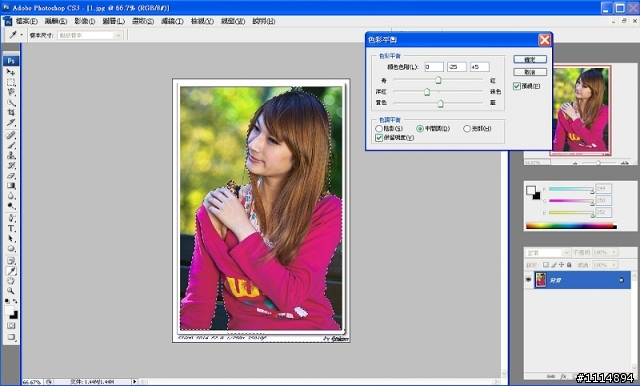
Task: Toggle the Preview checkbox in Color Balance
Action: 517,86
